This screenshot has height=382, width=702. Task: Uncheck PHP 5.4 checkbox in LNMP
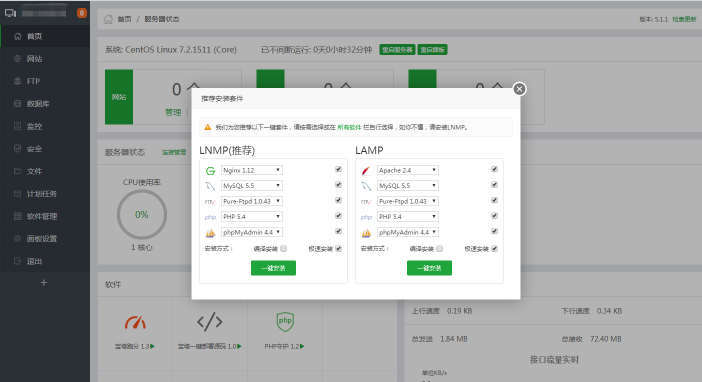(338, 216)
